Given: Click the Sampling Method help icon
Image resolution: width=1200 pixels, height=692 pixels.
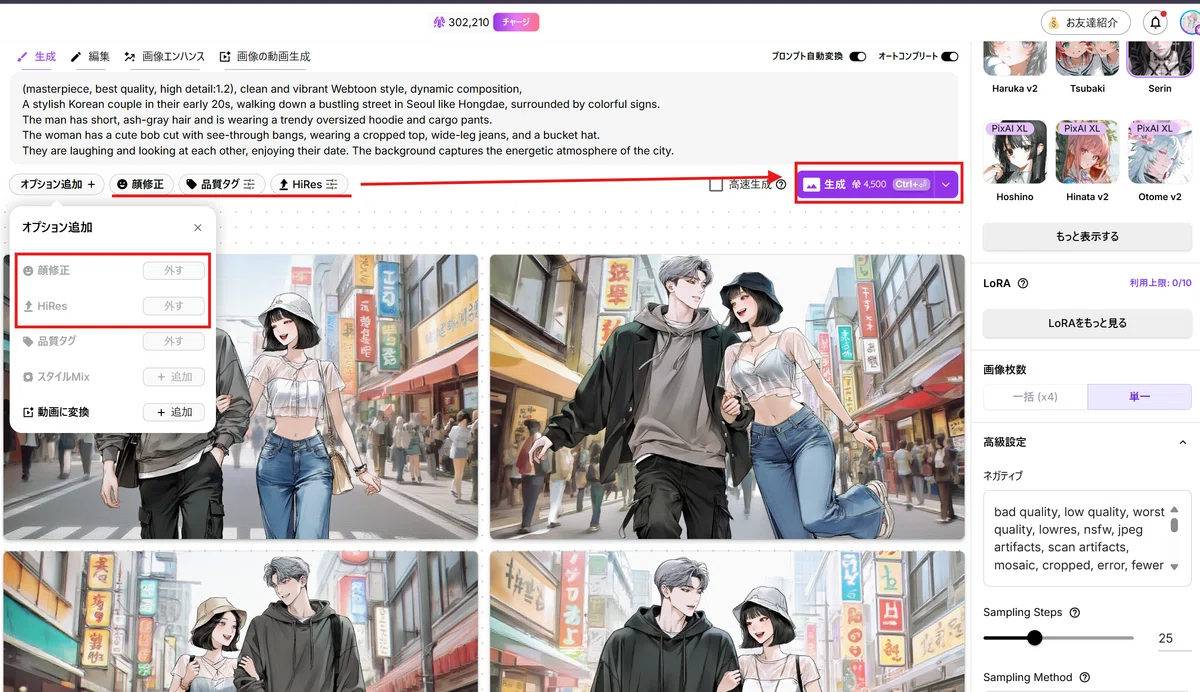Looking at the screenshot, I should 1084,677.
